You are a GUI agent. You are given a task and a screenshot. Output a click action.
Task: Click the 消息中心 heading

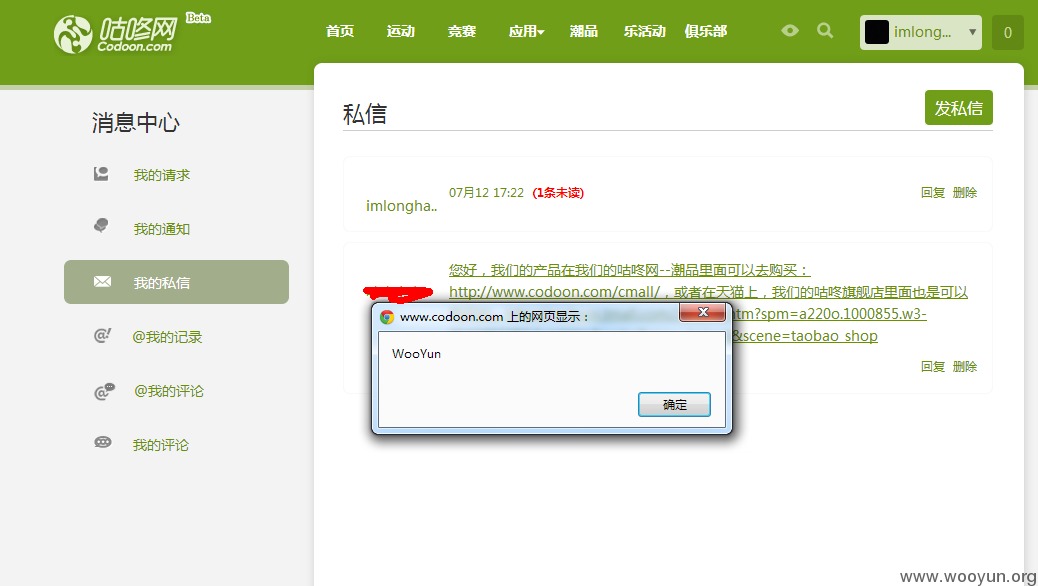136,122
